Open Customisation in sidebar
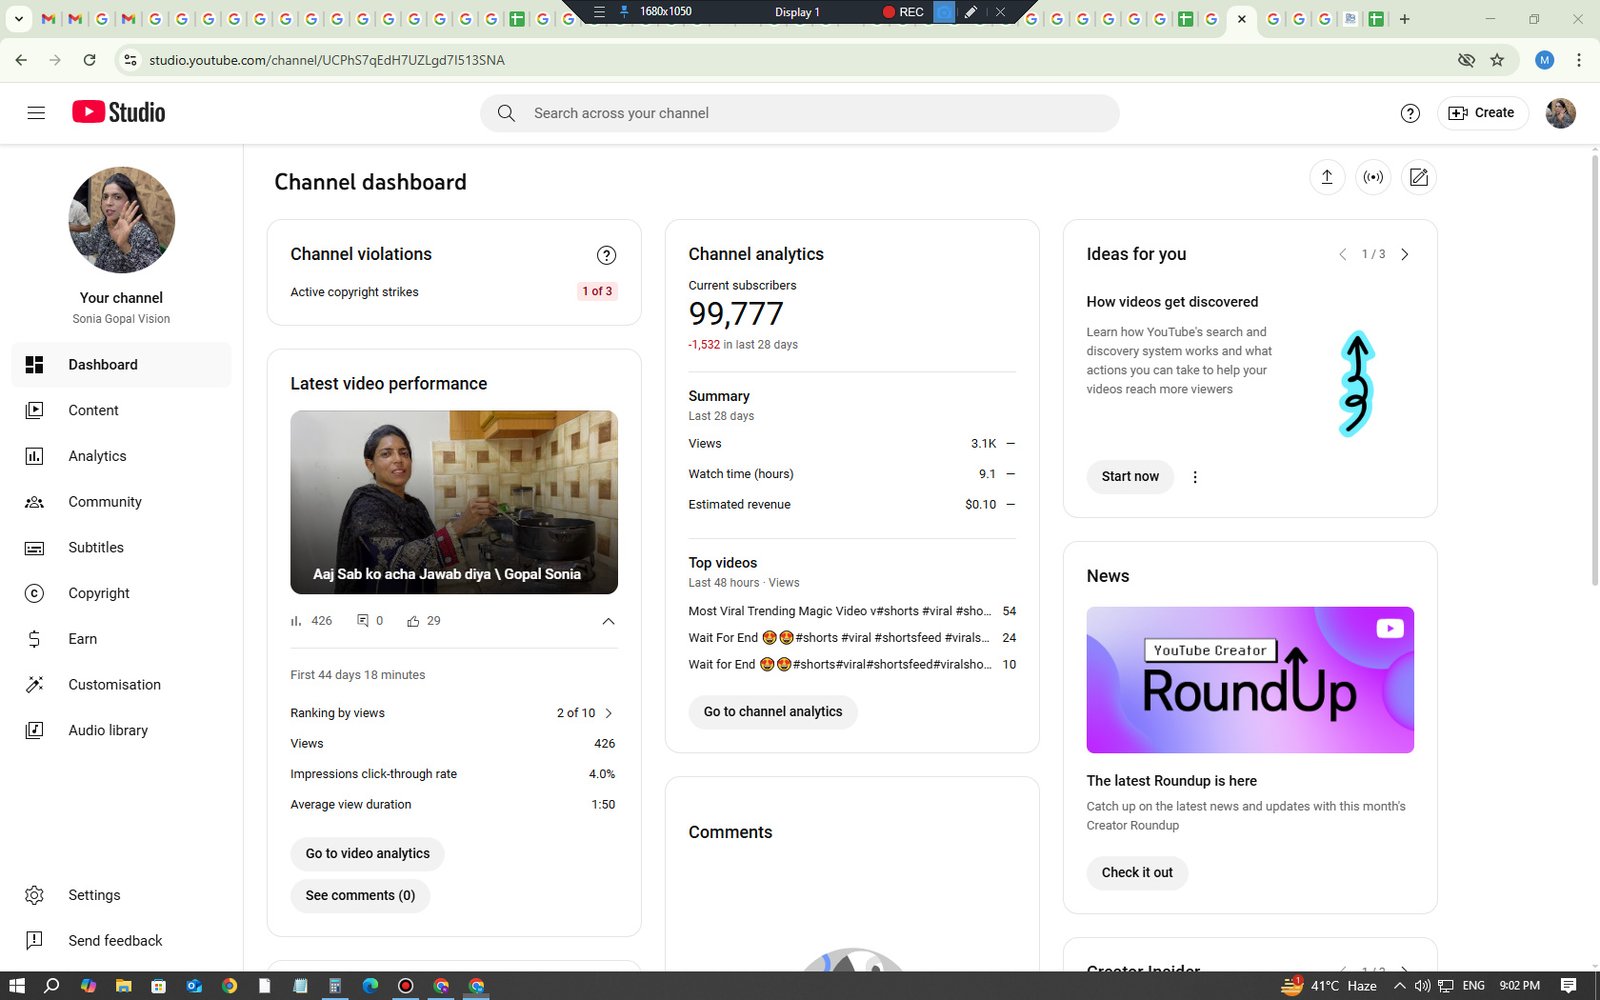 pyautogui.click(x=121, y=685)
